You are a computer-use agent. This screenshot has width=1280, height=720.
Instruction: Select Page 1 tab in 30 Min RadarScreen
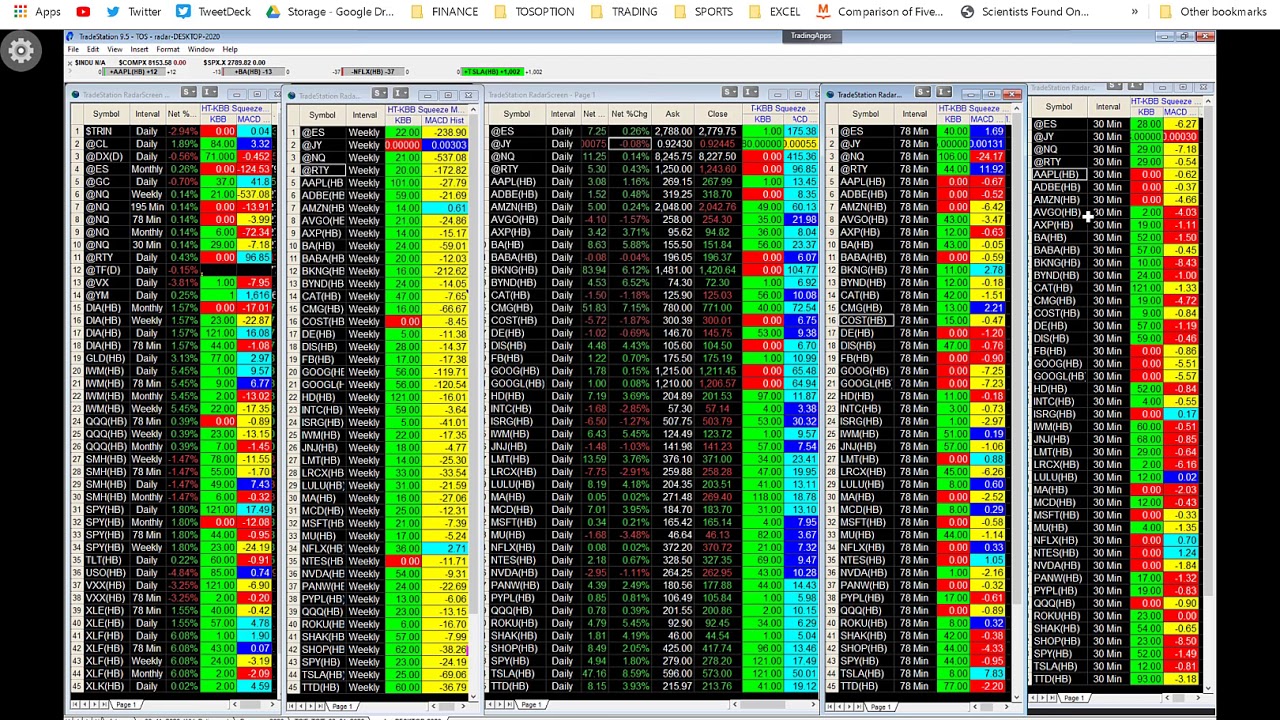(x=1072, y=698)
